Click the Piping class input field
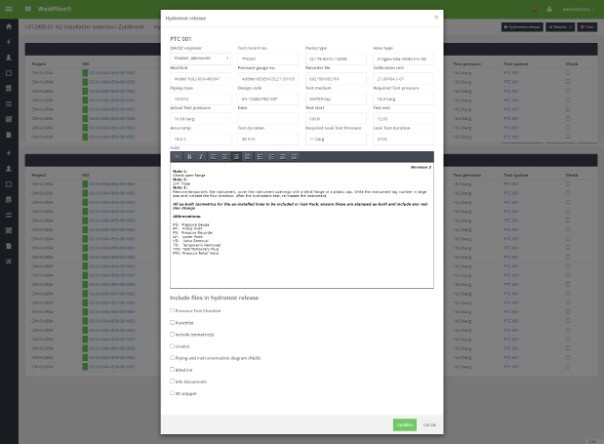 pos(200,99)
